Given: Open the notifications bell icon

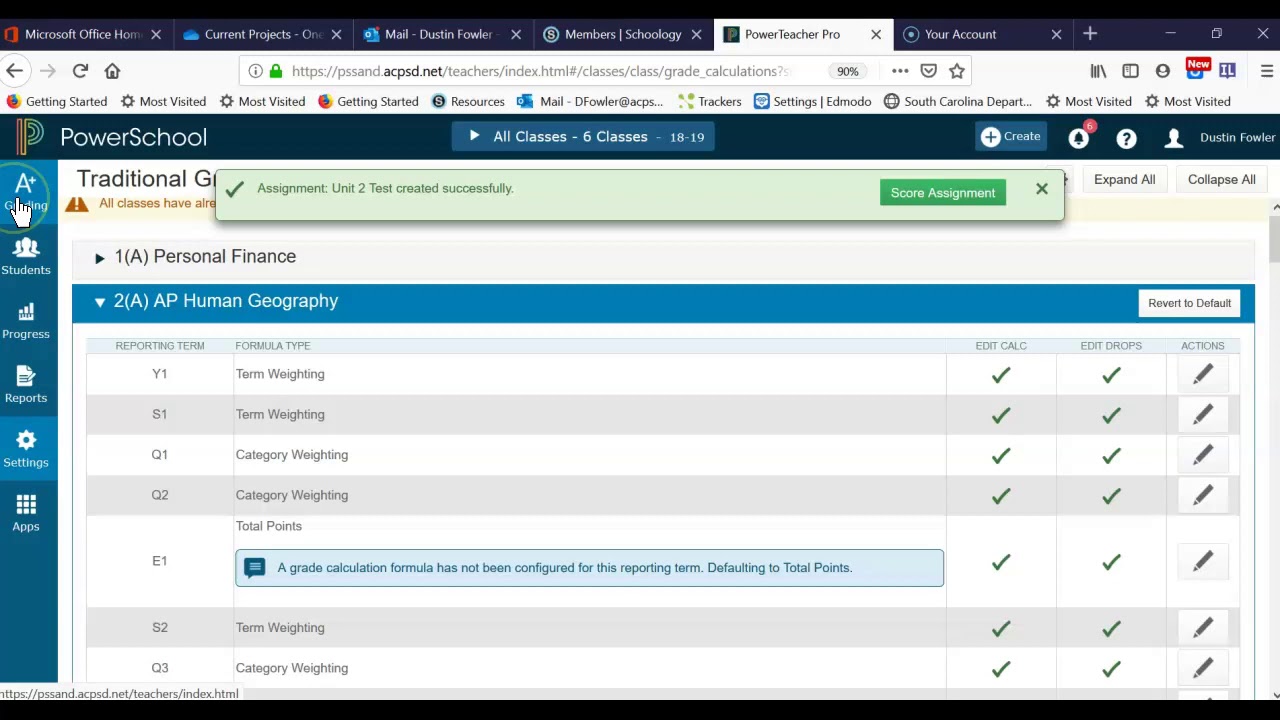Looking at the screenshot, I should (1079, 137).
